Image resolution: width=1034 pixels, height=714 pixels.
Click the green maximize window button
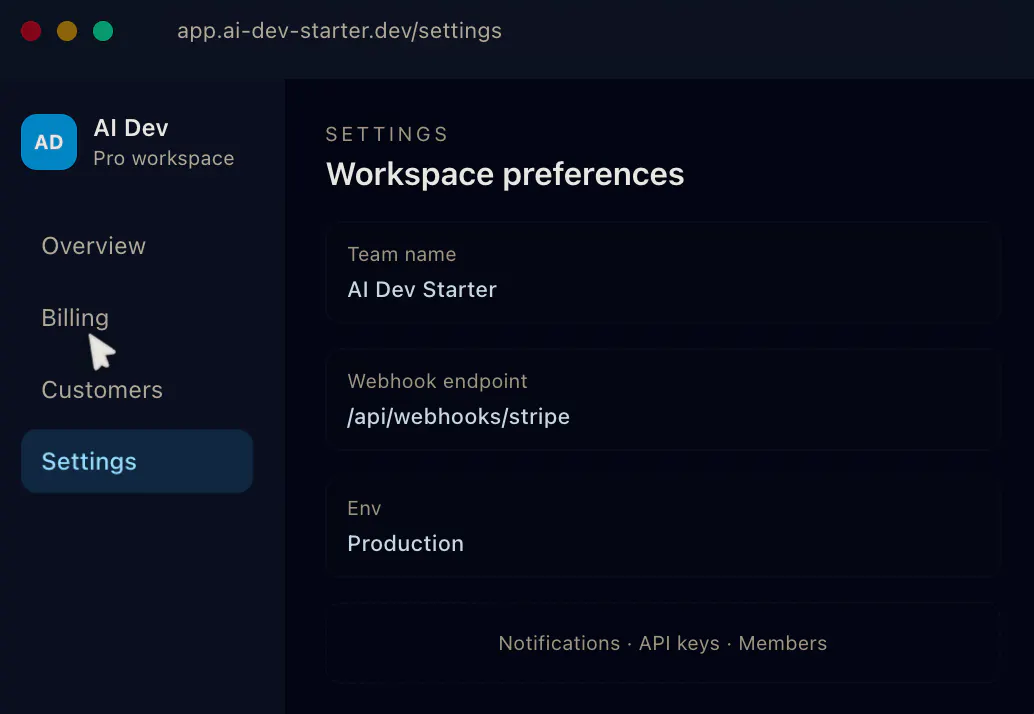pyautogui.click(x=103, y=31)
